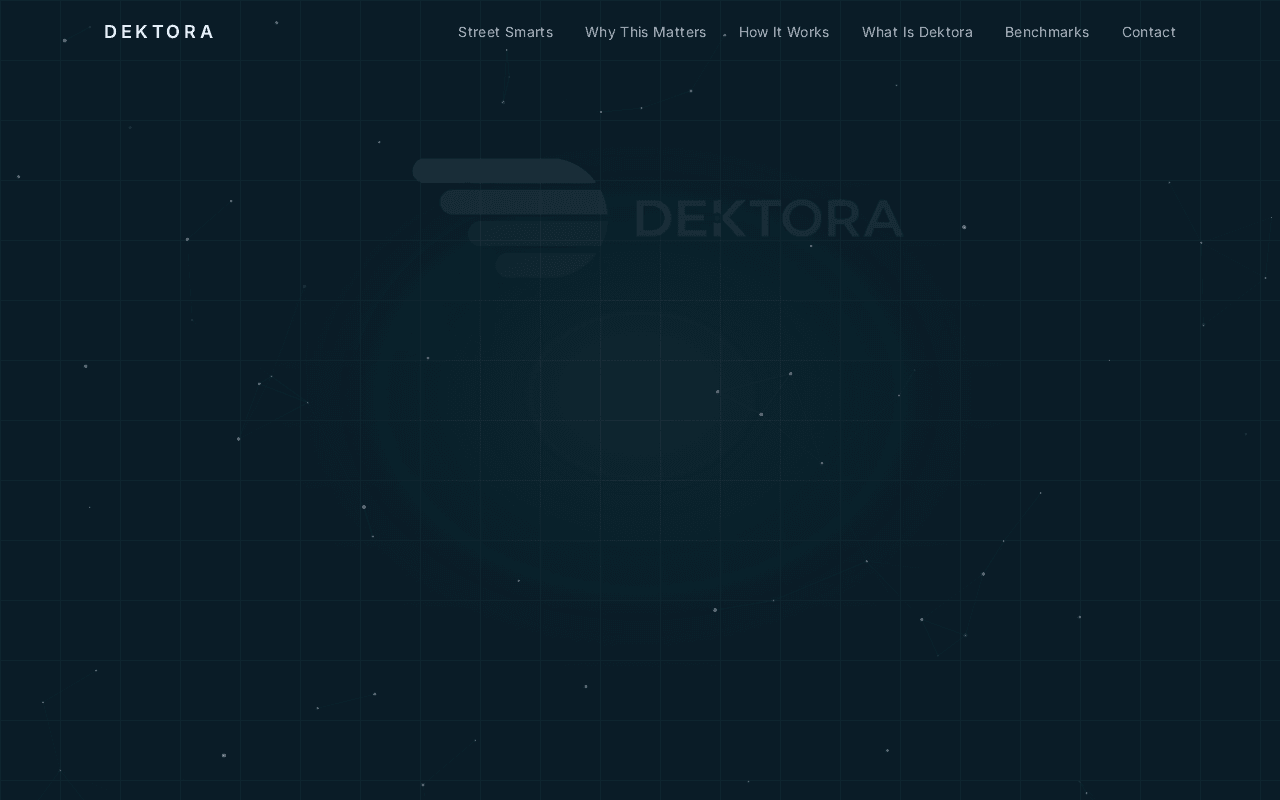Open the Contact page link

click(1149, 32)
